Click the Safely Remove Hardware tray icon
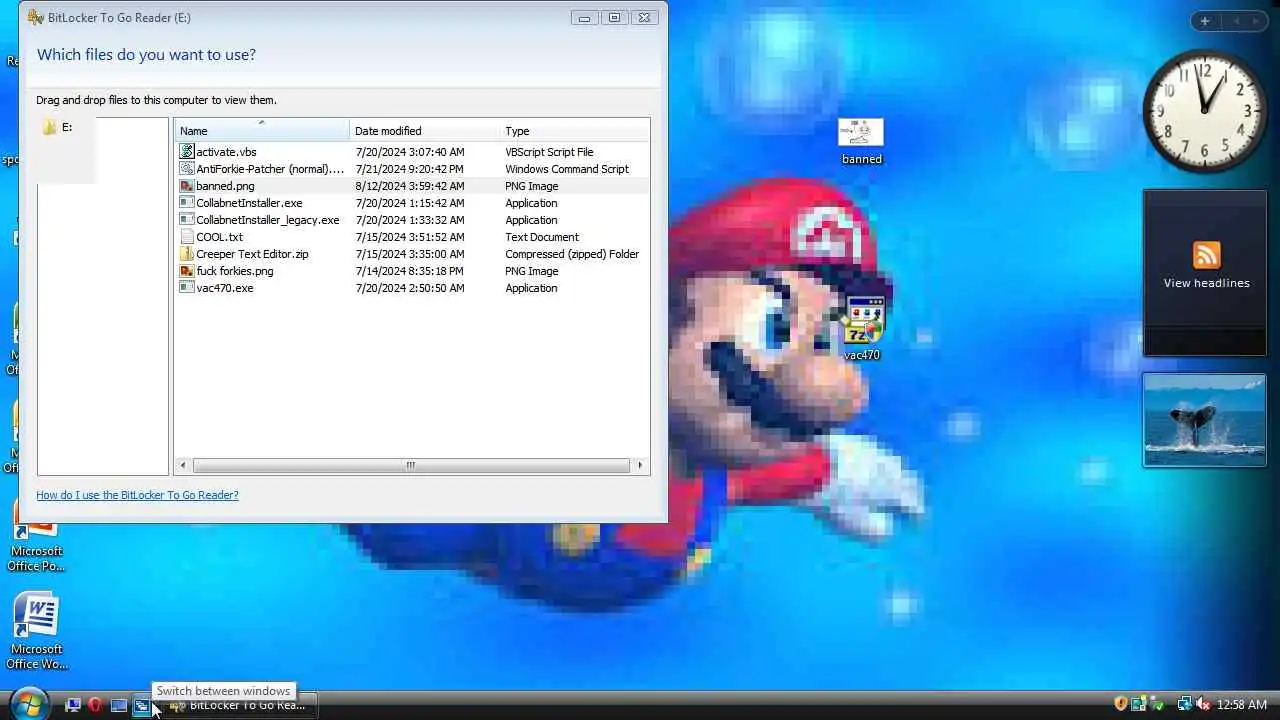 point(1158,704)
